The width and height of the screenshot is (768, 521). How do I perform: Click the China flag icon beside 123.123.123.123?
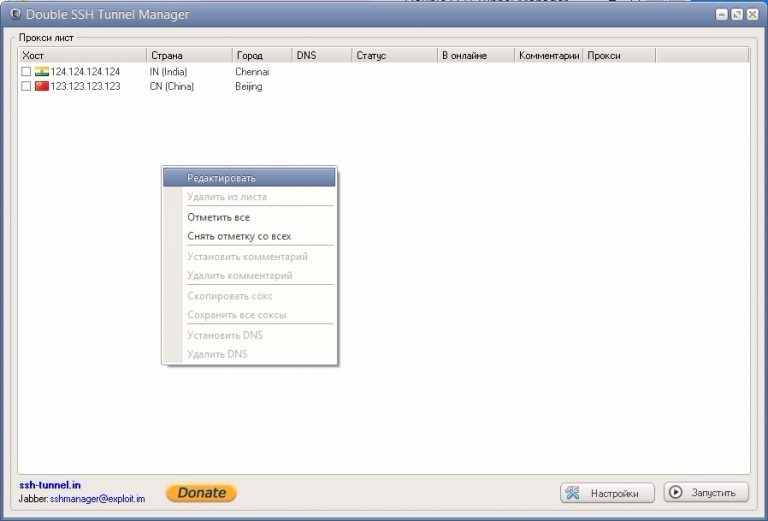(x=42, y=86)
